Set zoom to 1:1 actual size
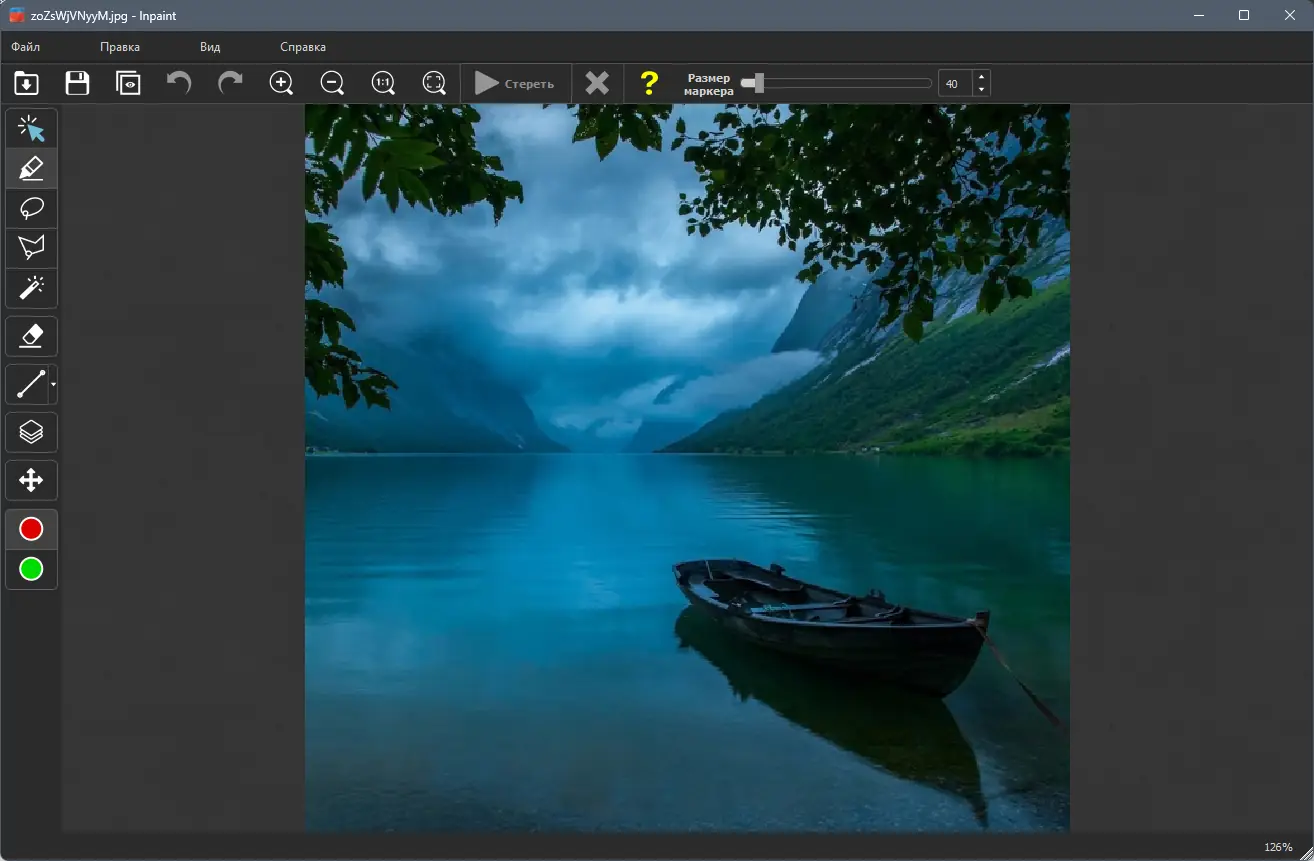 click(x=383, y=83)
